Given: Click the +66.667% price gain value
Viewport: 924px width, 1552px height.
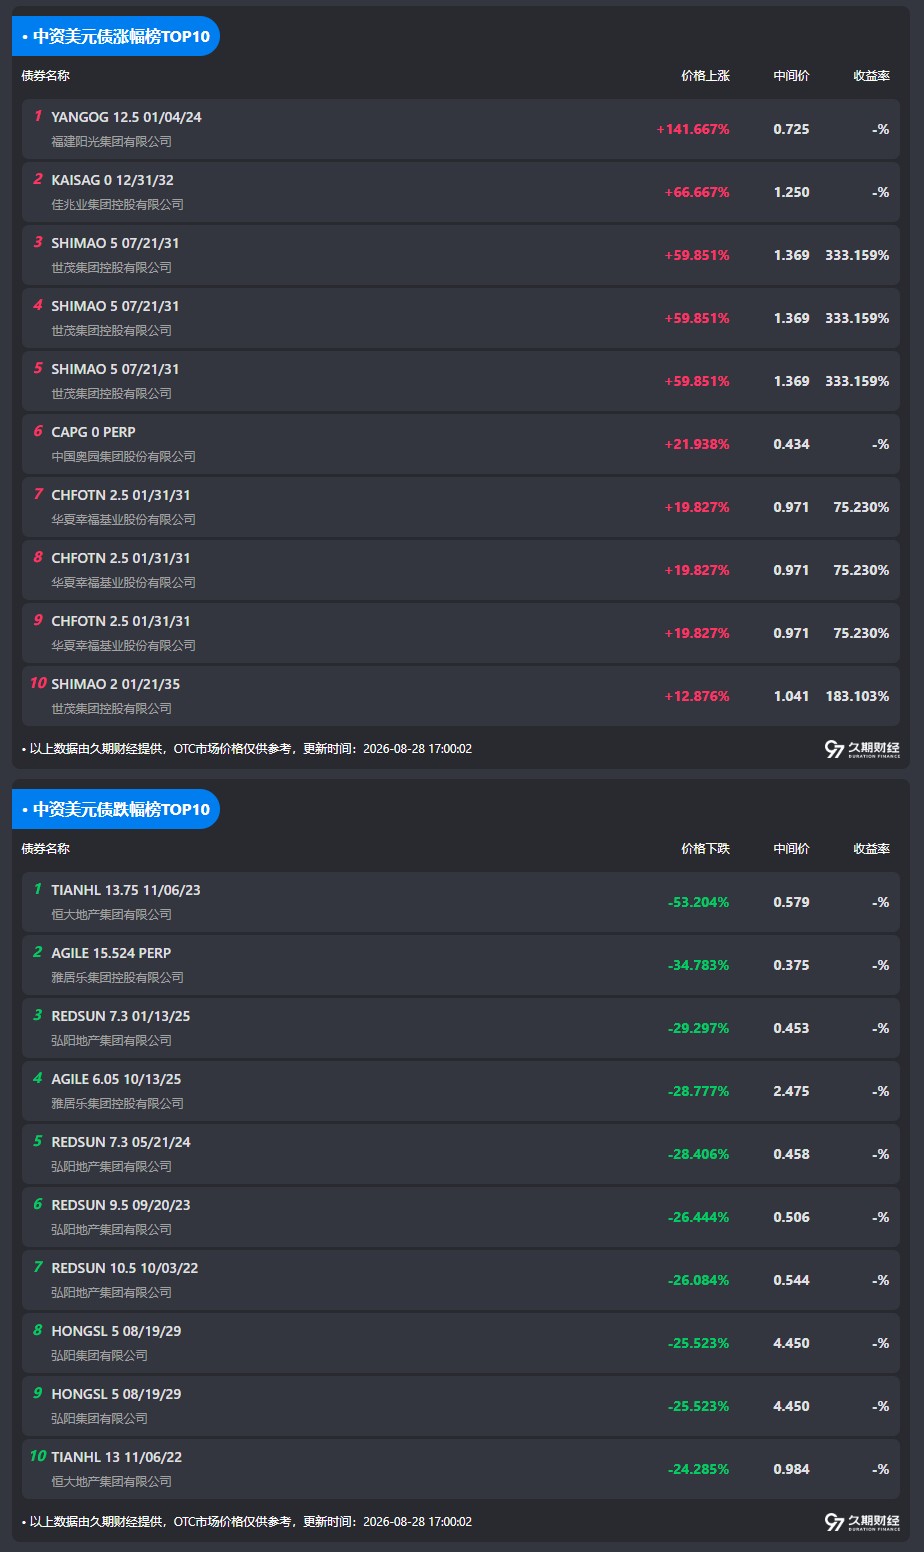Looking at the screenshot, I should point(697,192).
